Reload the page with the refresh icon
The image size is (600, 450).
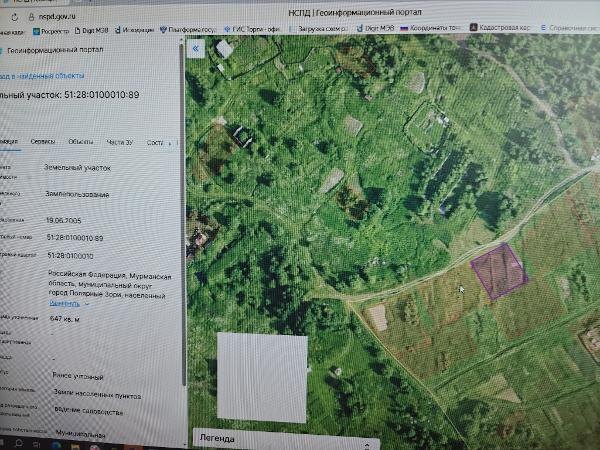point(15,17)
